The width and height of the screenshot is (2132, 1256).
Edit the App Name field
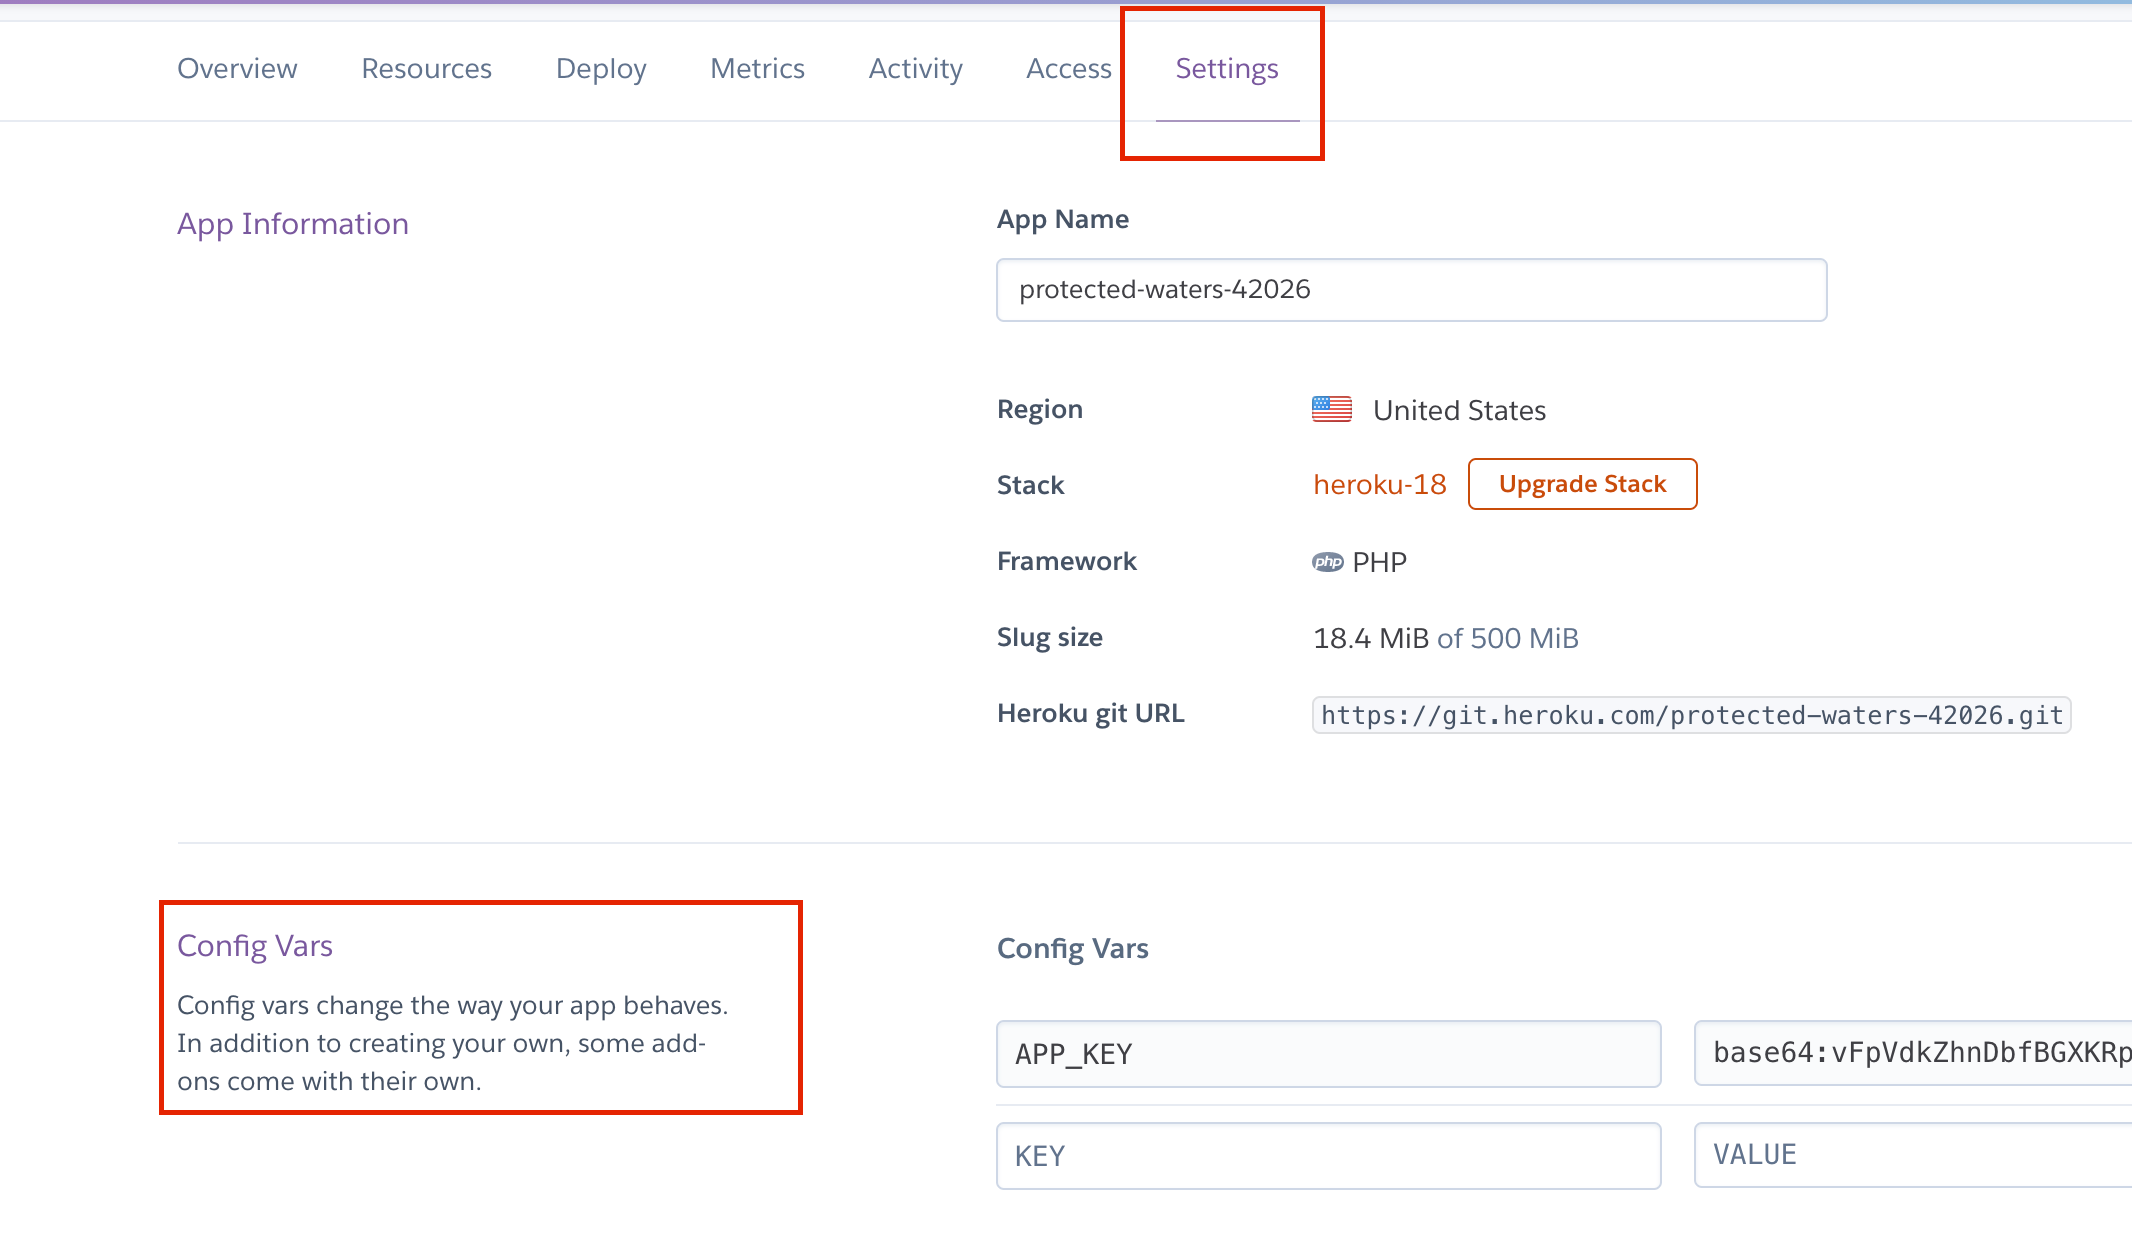1411,290
